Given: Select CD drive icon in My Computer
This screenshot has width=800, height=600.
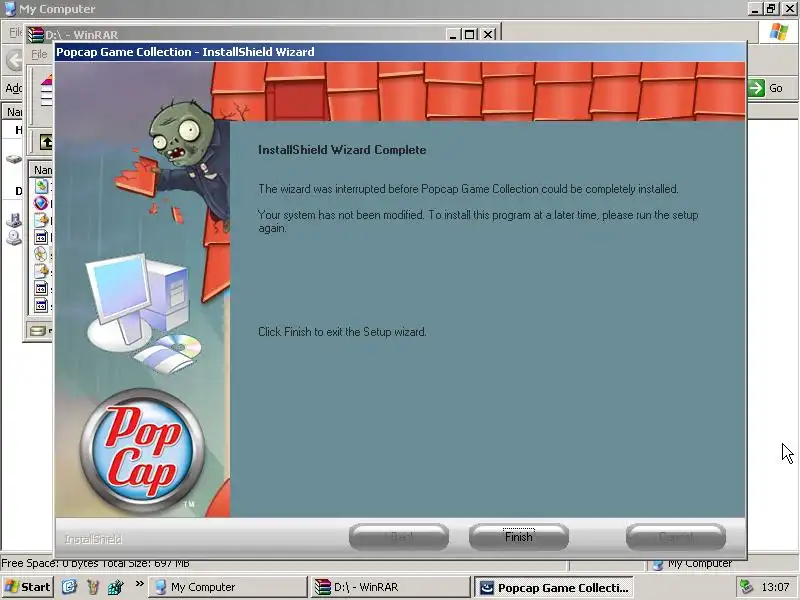Looking at the screenshot, I should coord(14,238).
